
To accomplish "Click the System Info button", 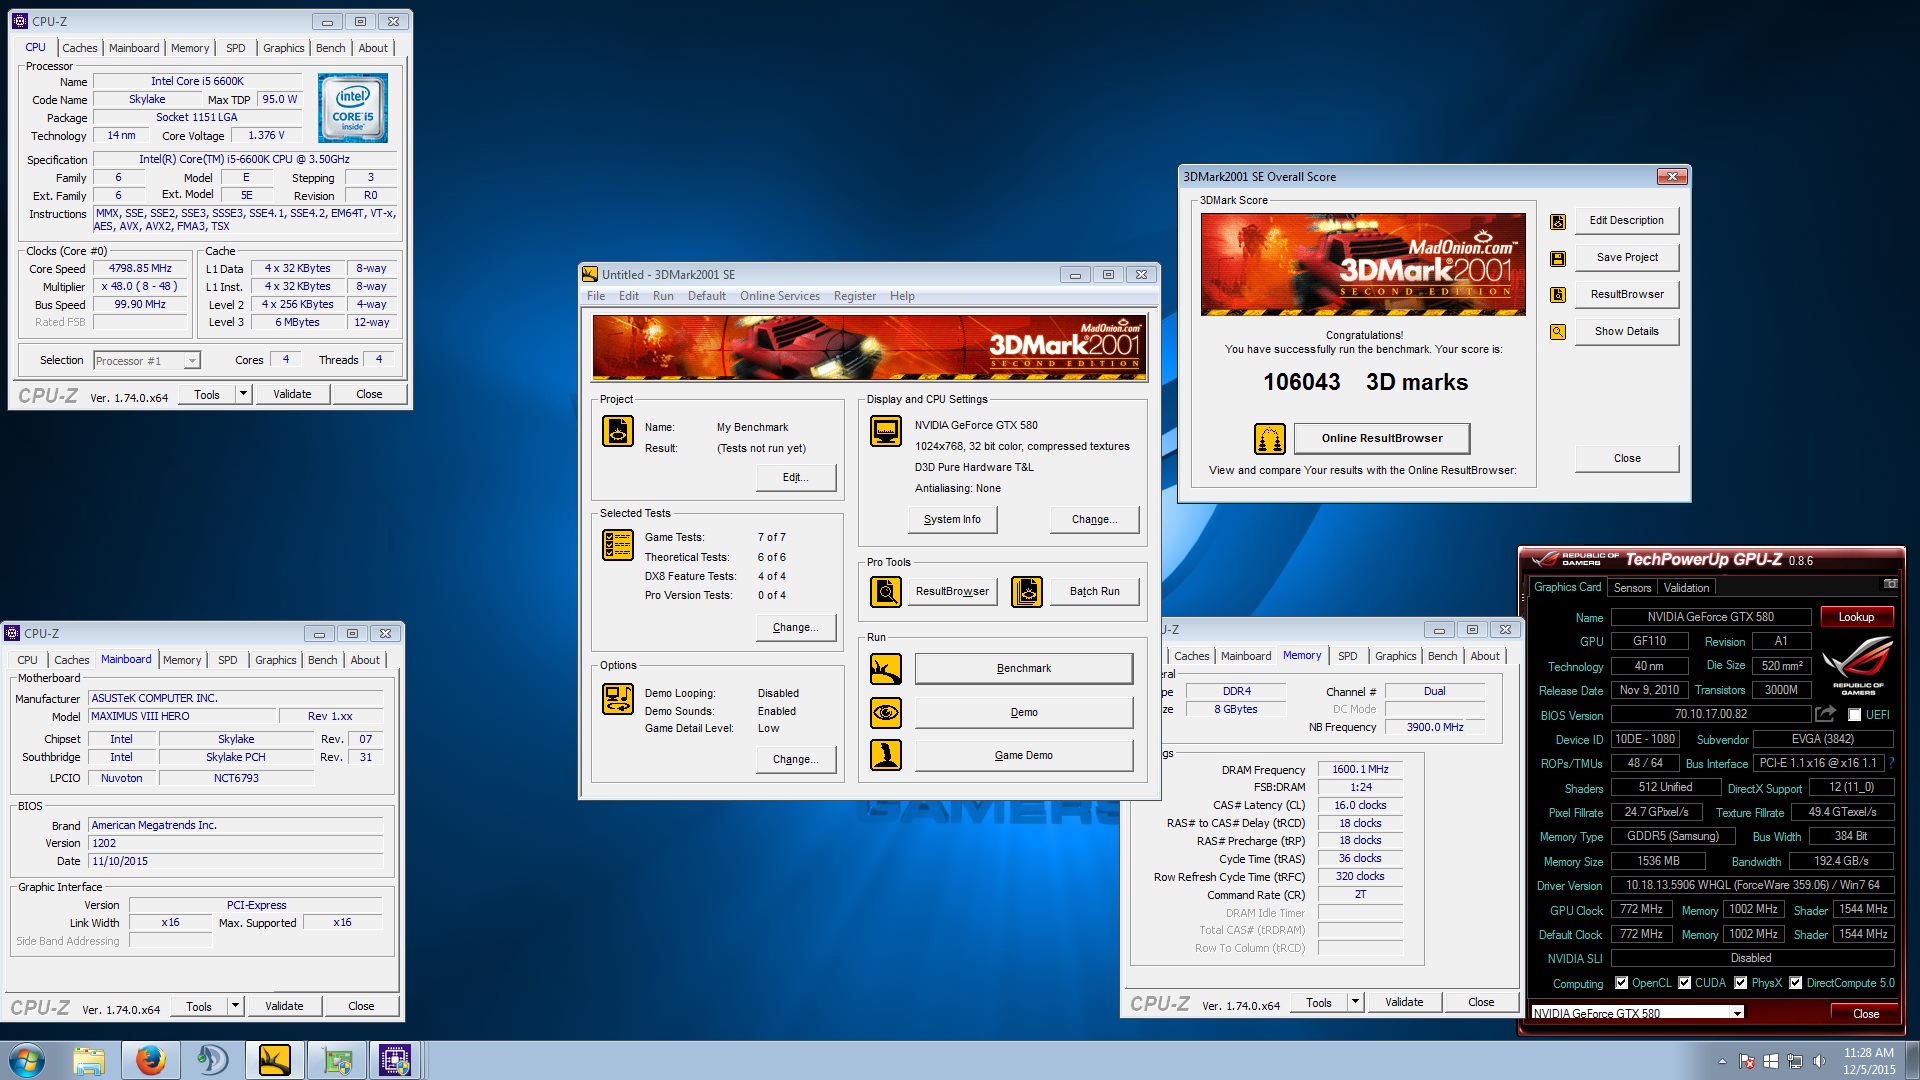I will 952,520.
